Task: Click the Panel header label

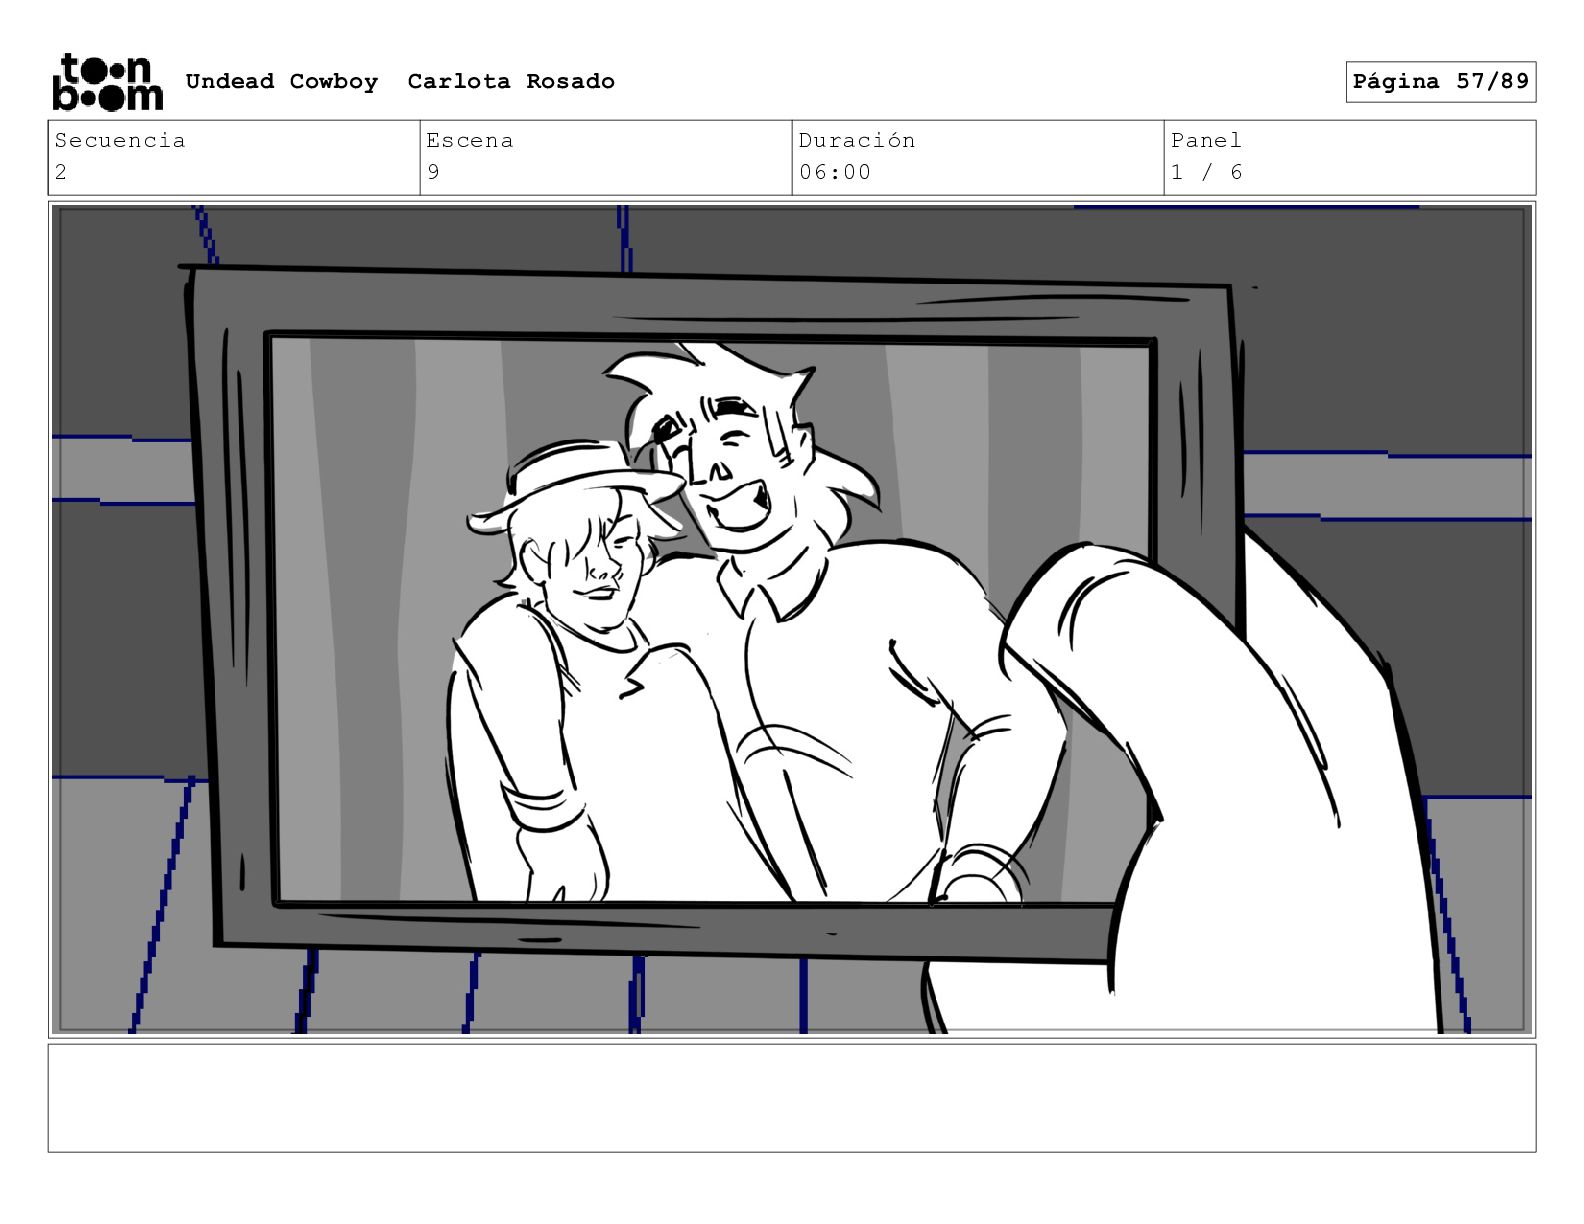Action: click(x=1206, y=140)
